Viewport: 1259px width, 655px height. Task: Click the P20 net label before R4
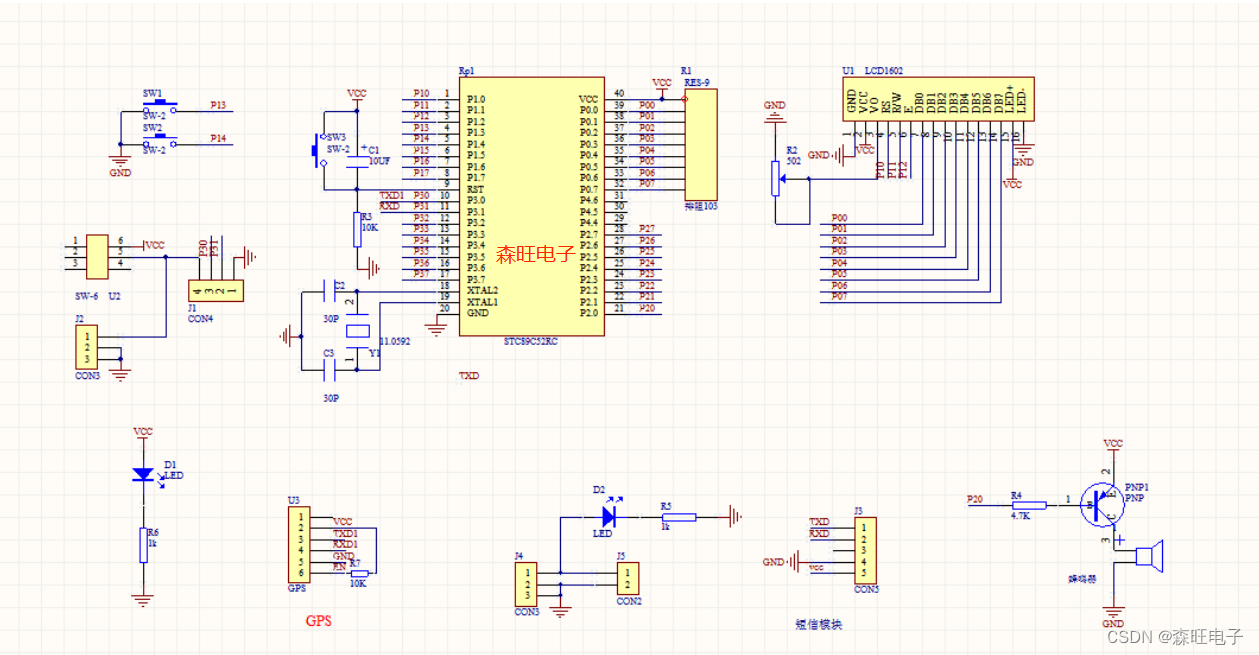pos(975,497)
